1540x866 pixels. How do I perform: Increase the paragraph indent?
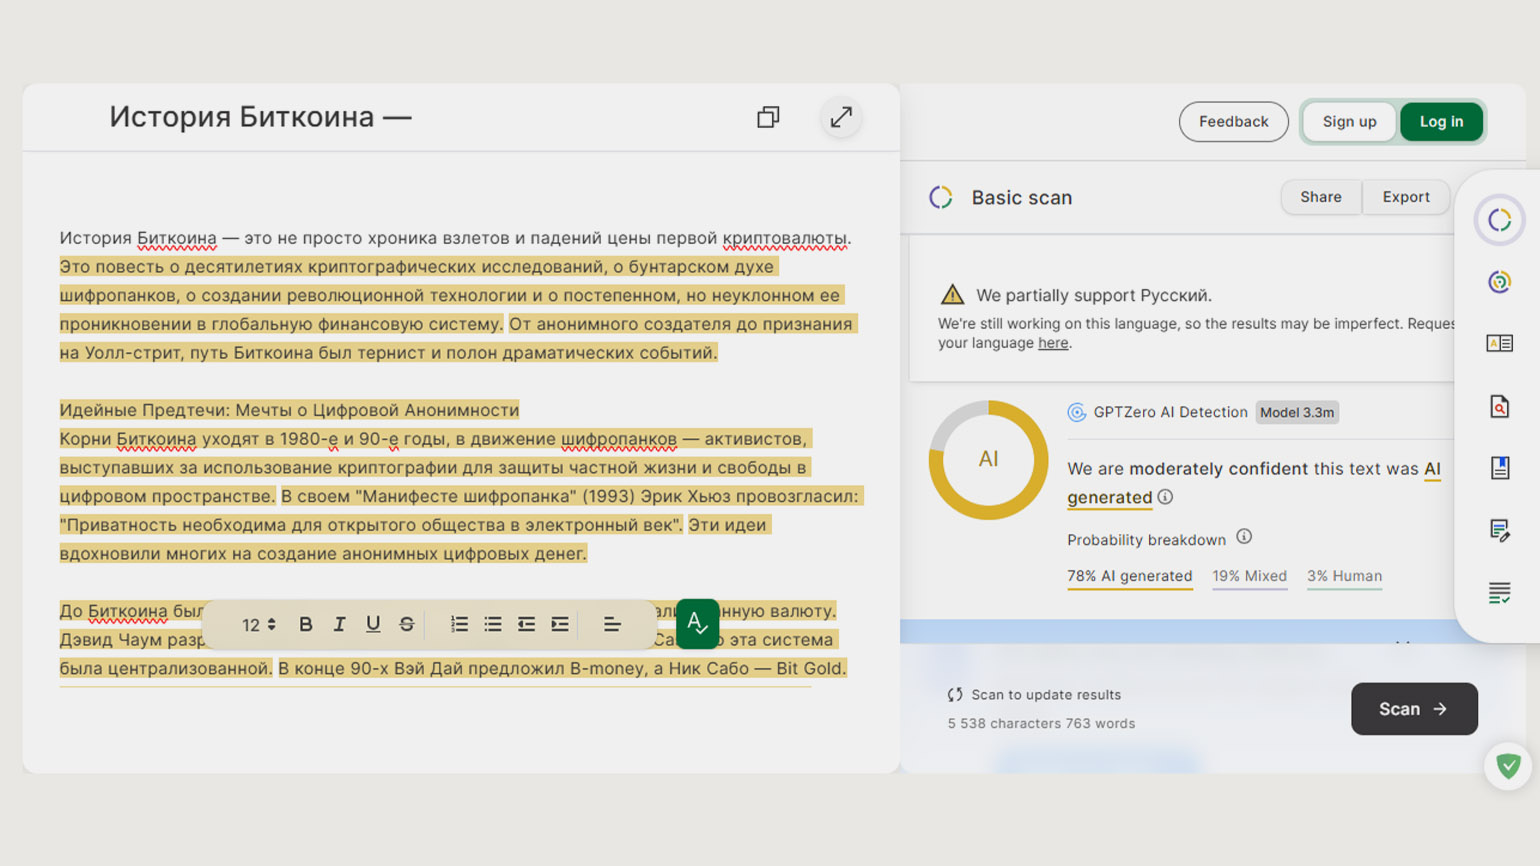pyautogui.click(x=560, y=624)
